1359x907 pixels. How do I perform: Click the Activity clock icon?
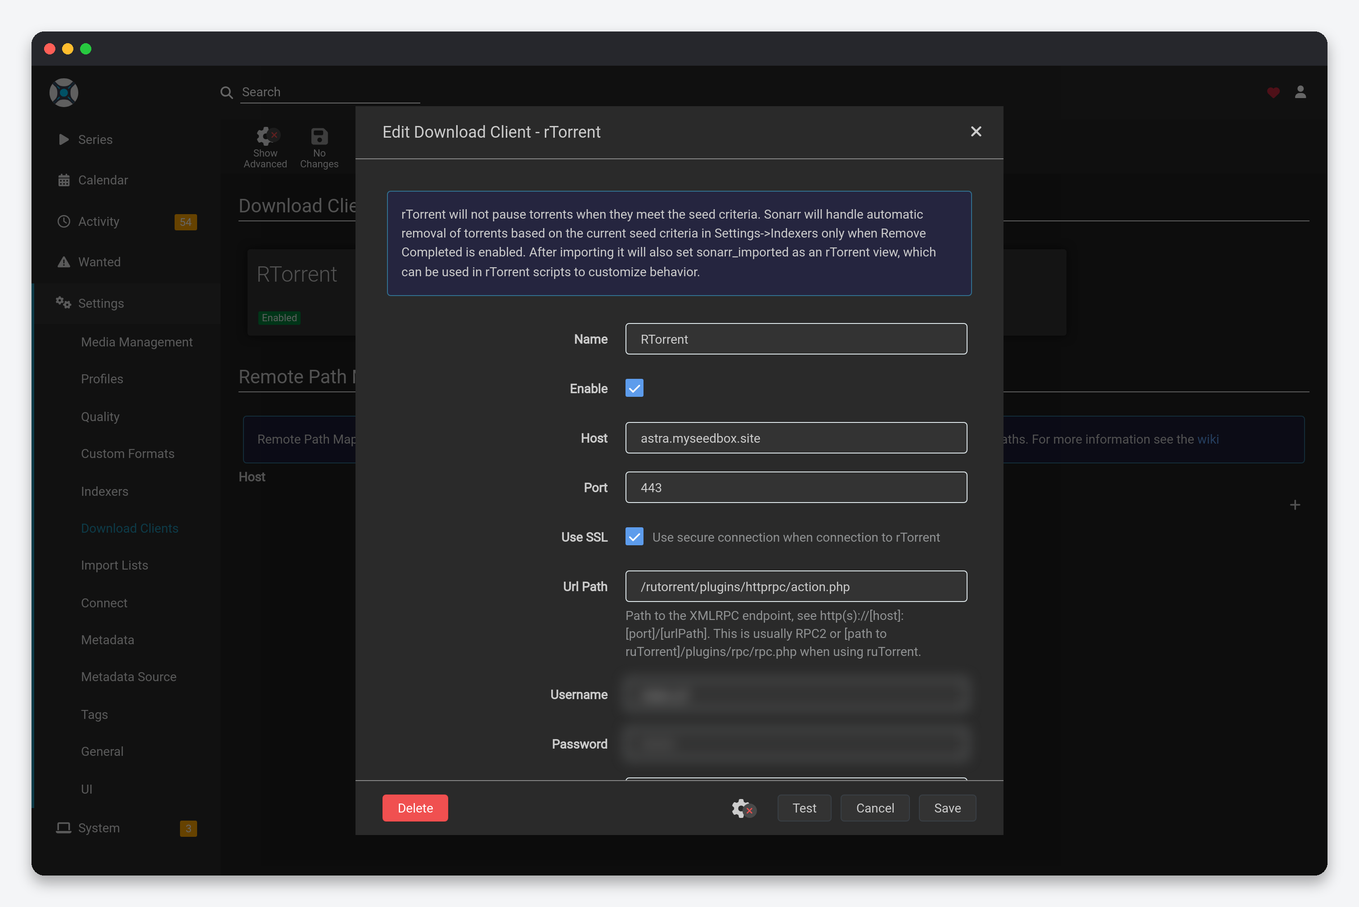[64, 221]
